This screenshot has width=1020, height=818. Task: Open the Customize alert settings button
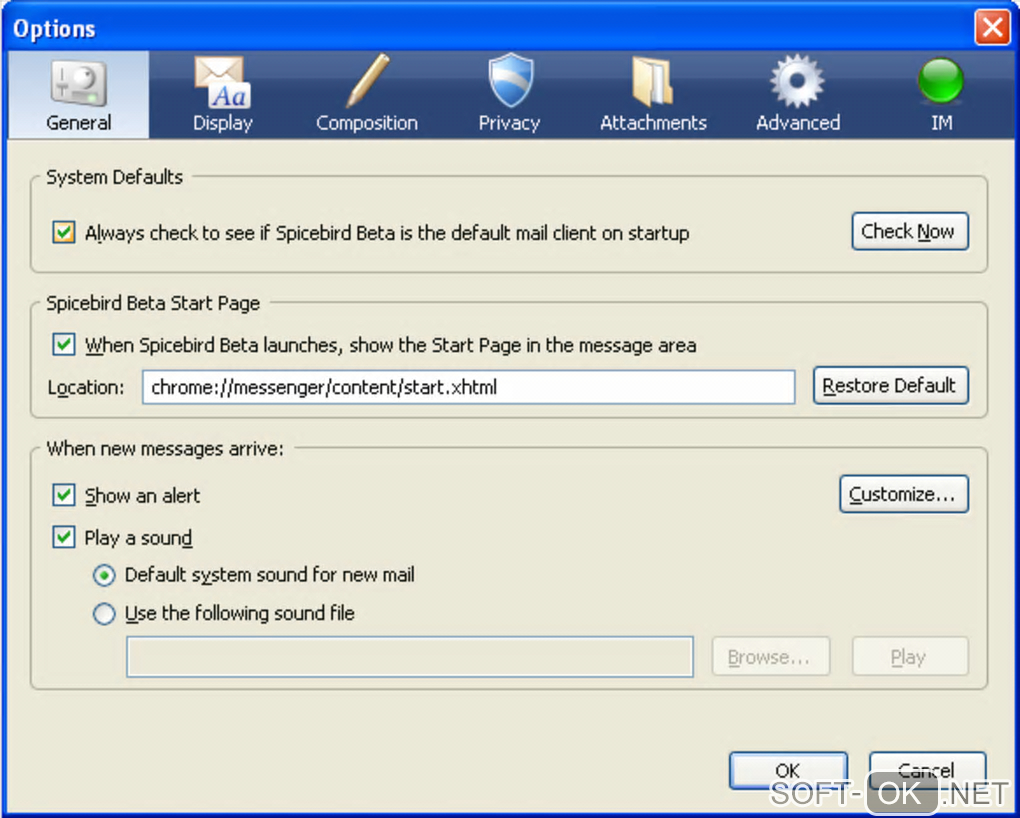pos(904,494)
